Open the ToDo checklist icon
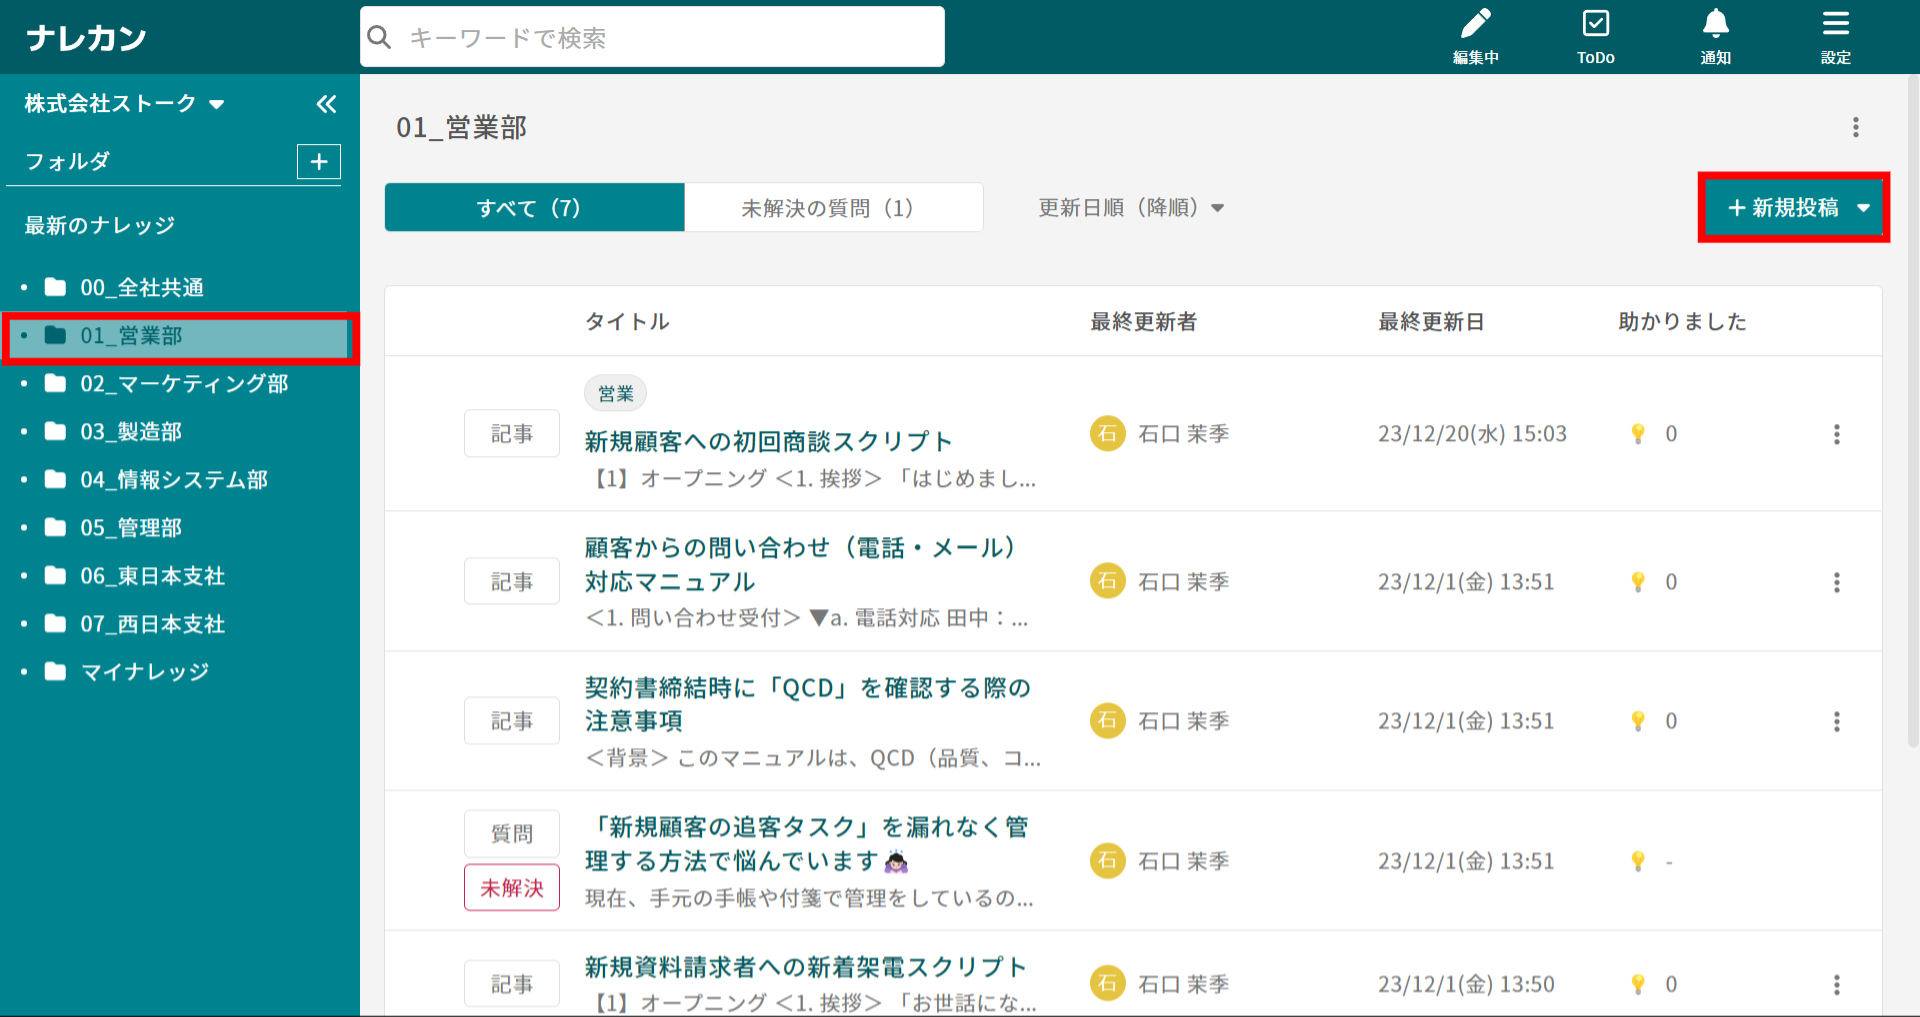Screen dimensions: 1920x1017 (x=1595, y=36)
